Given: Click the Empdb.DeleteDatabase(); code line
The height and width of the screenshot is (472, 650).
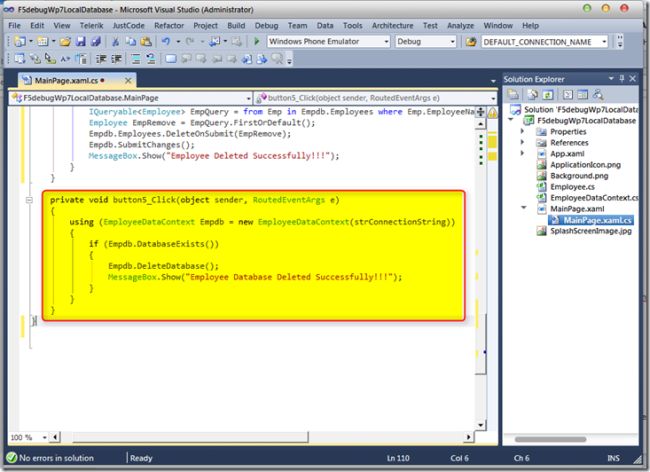Looking at the screenshot, I should [x=163, y=266].
